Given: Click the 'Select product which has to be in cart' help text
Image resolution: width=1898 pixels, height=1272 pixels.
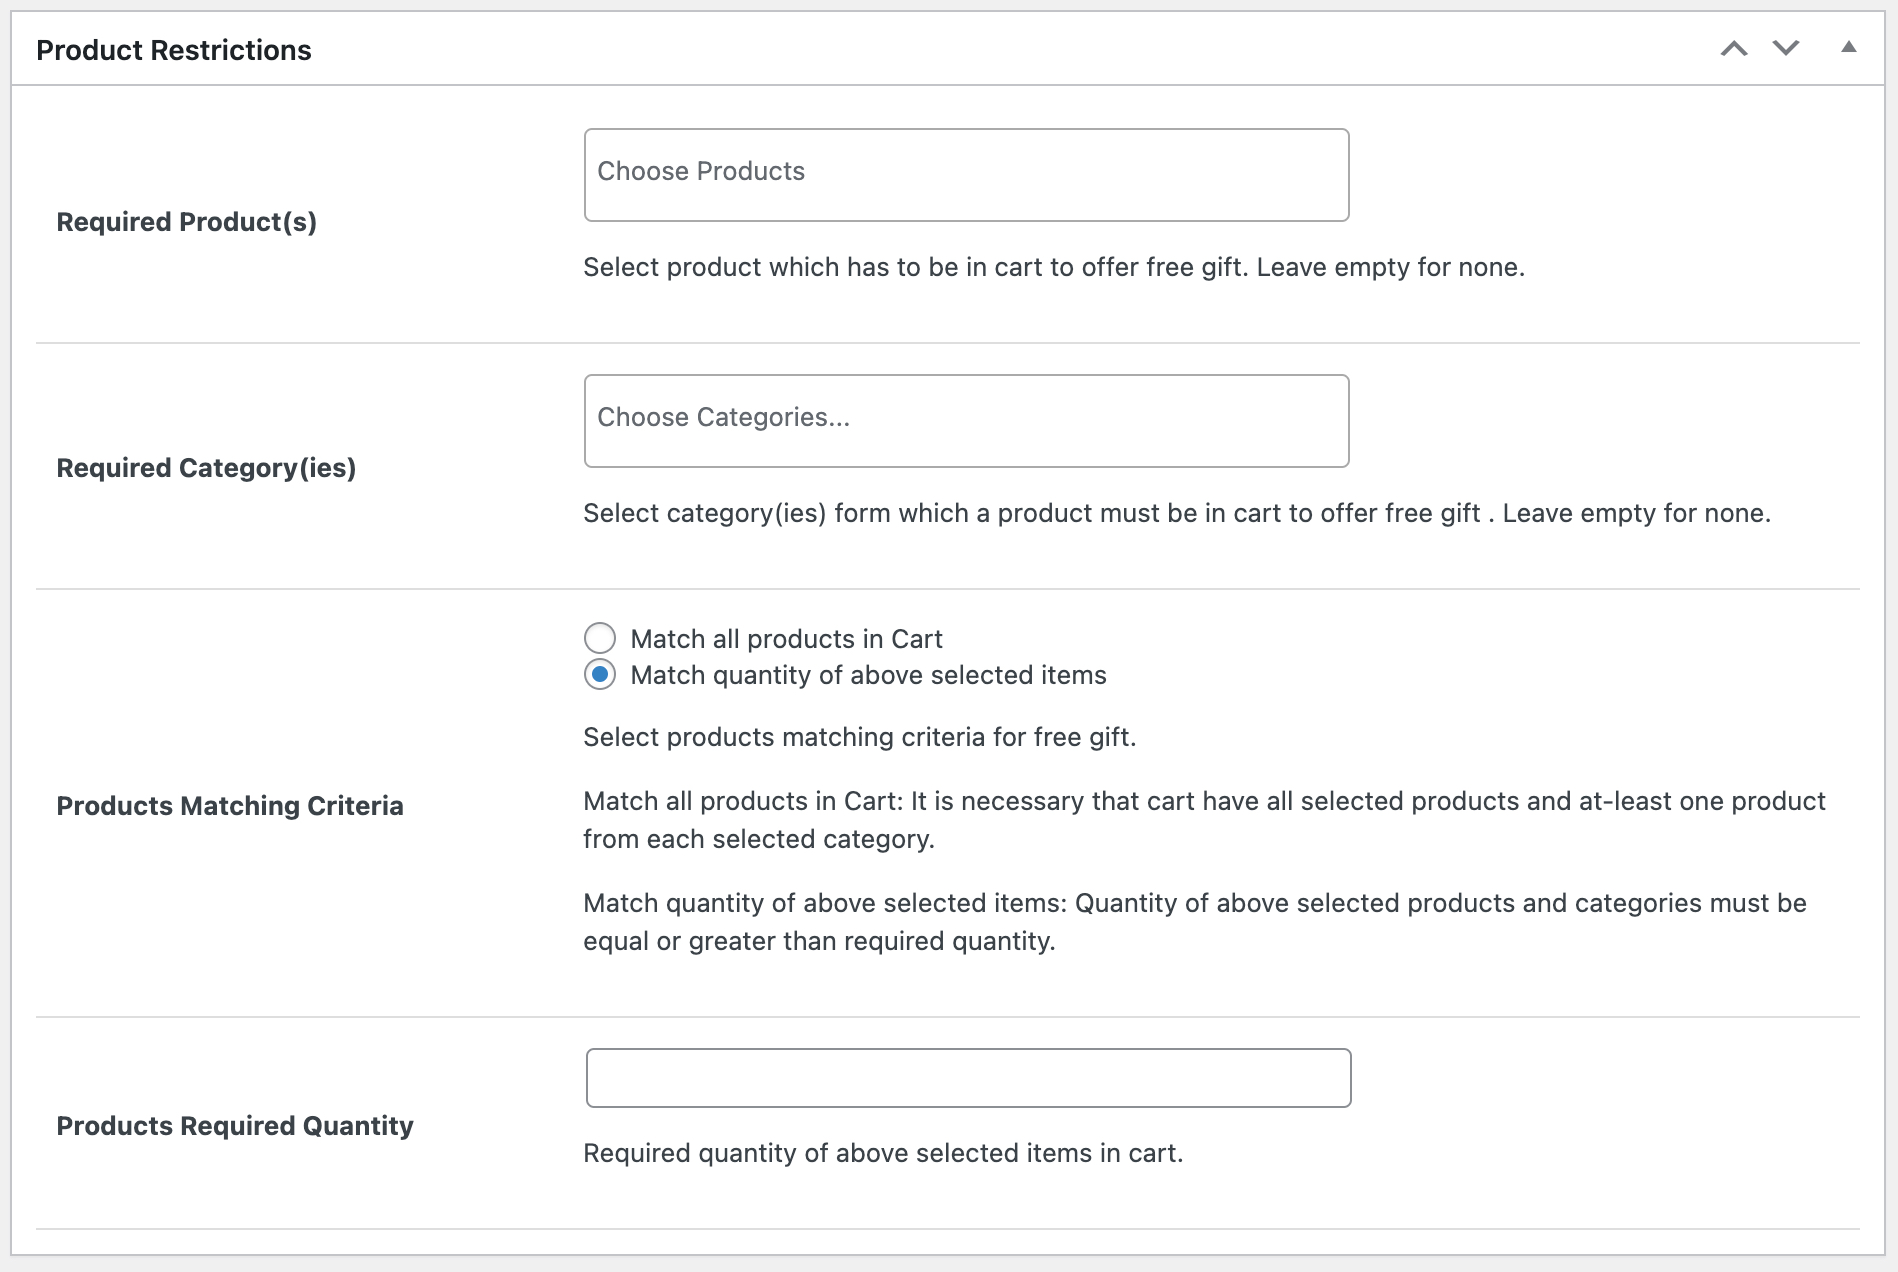Looking at the screenshot, I should click(1054, 267).
